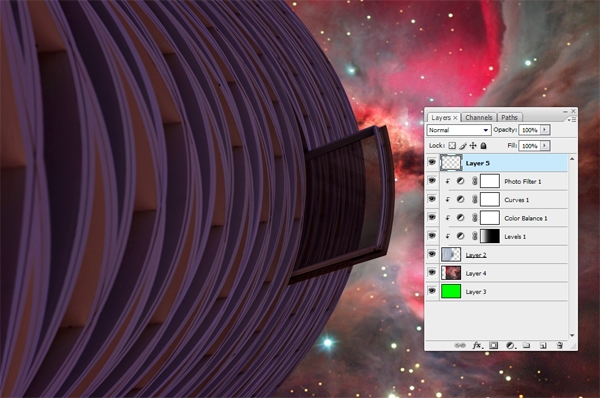Toggle visibility of Photo Filter 1 layer
This screenshot has width=600, height=398.
pos(432,181)
